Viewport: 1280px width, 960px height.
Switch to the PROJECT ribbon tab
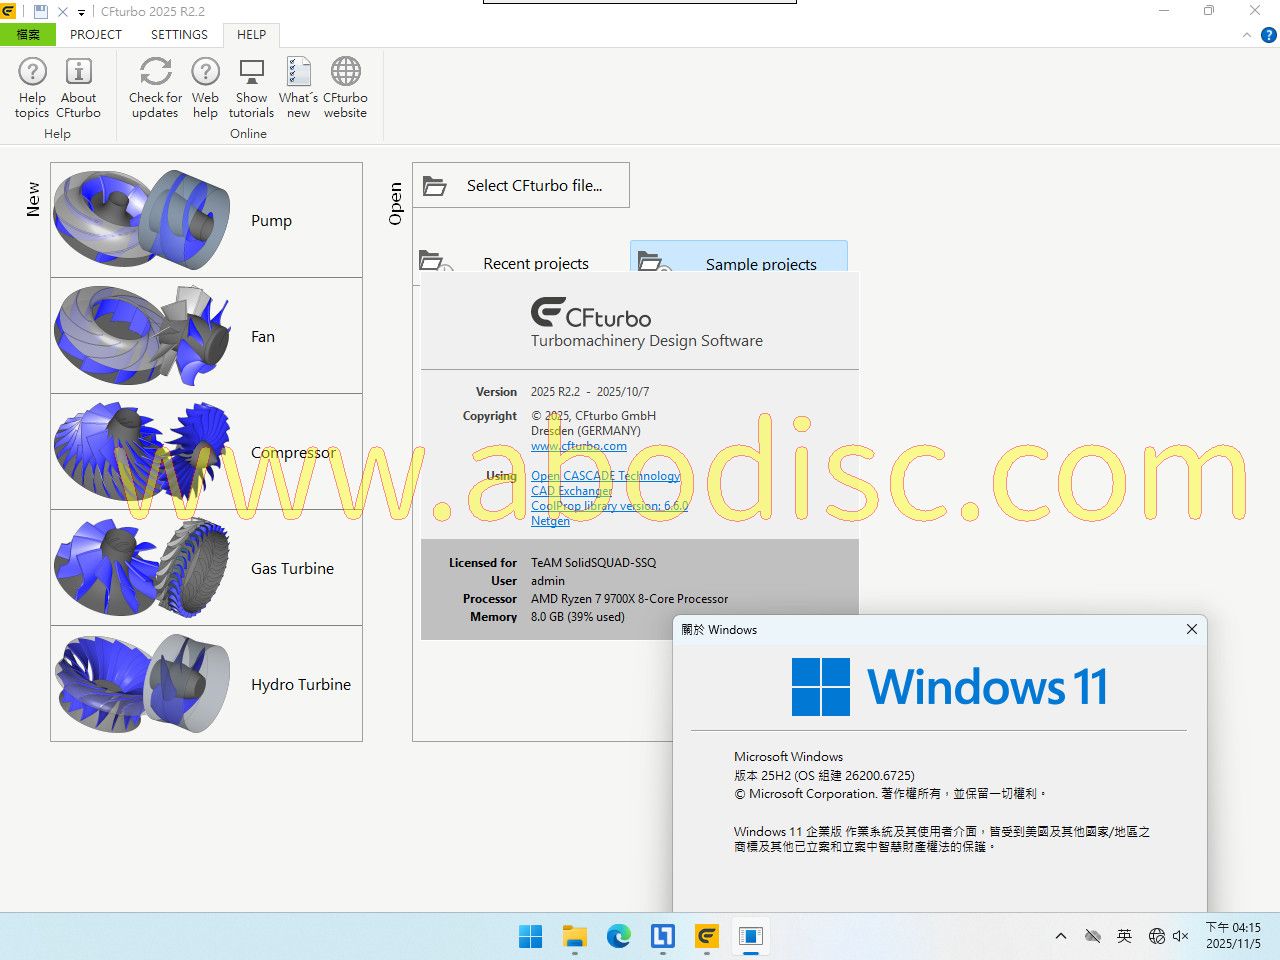[96, 34]
